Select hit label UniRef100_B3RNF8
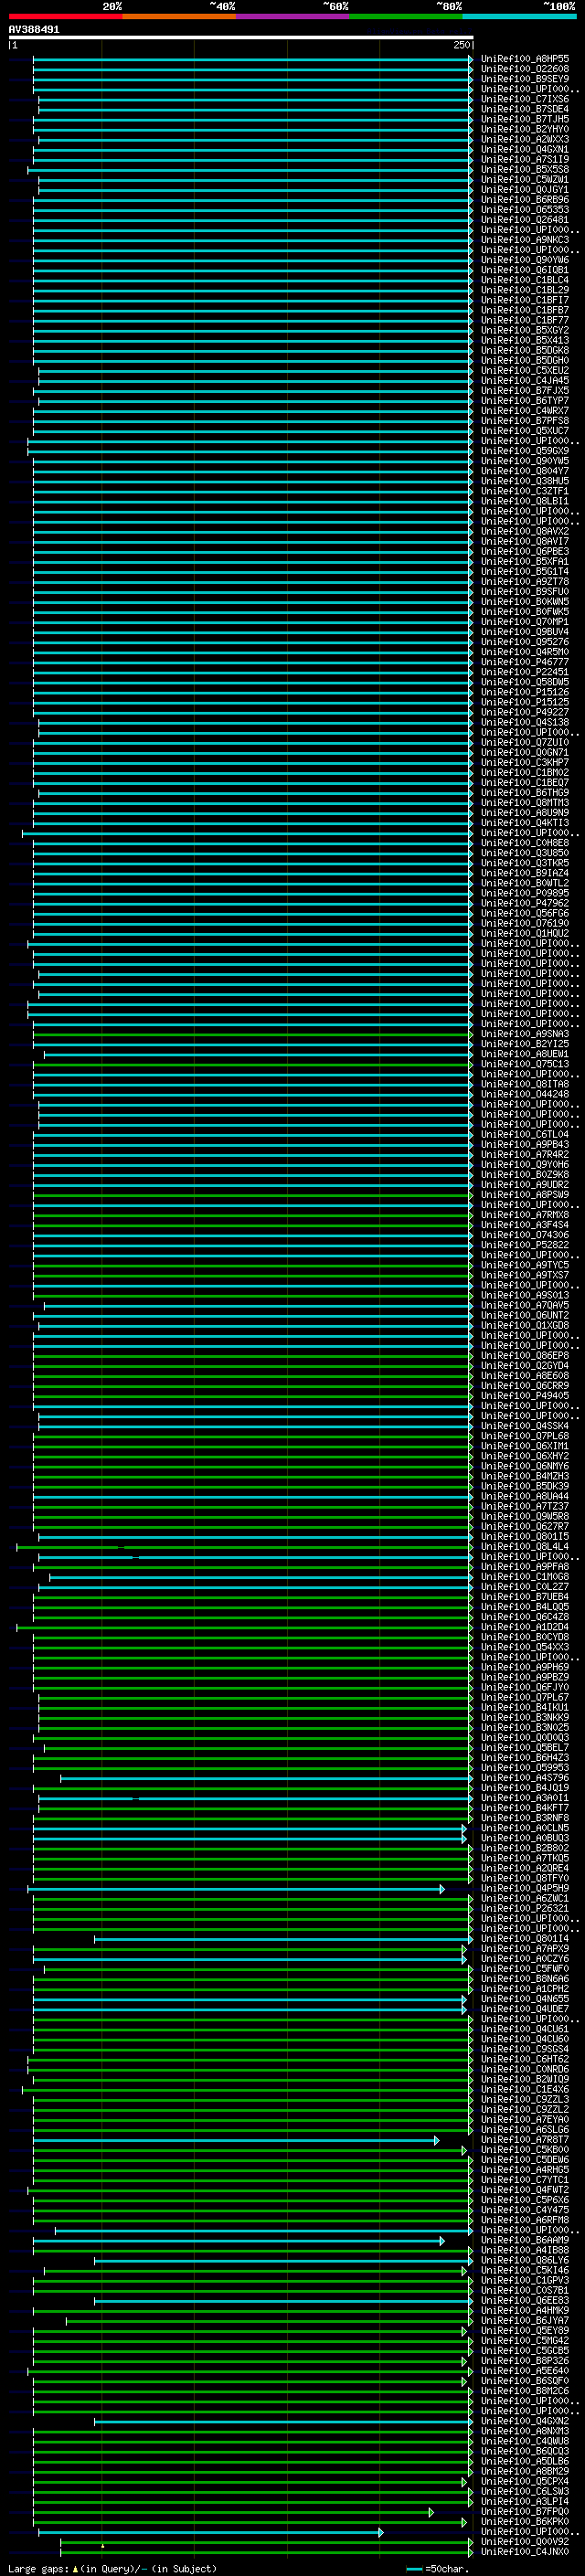Image resolution: width=585 pixels, height=2576 pixels. (525, 1818)
